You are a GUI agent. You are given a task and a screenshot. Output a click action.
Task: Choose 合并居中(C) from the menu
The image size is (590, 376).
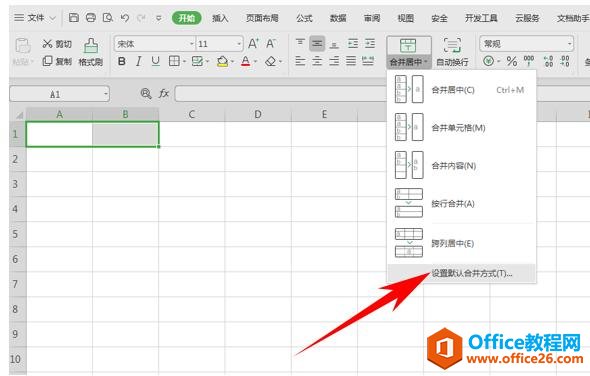tap(461, 90)
